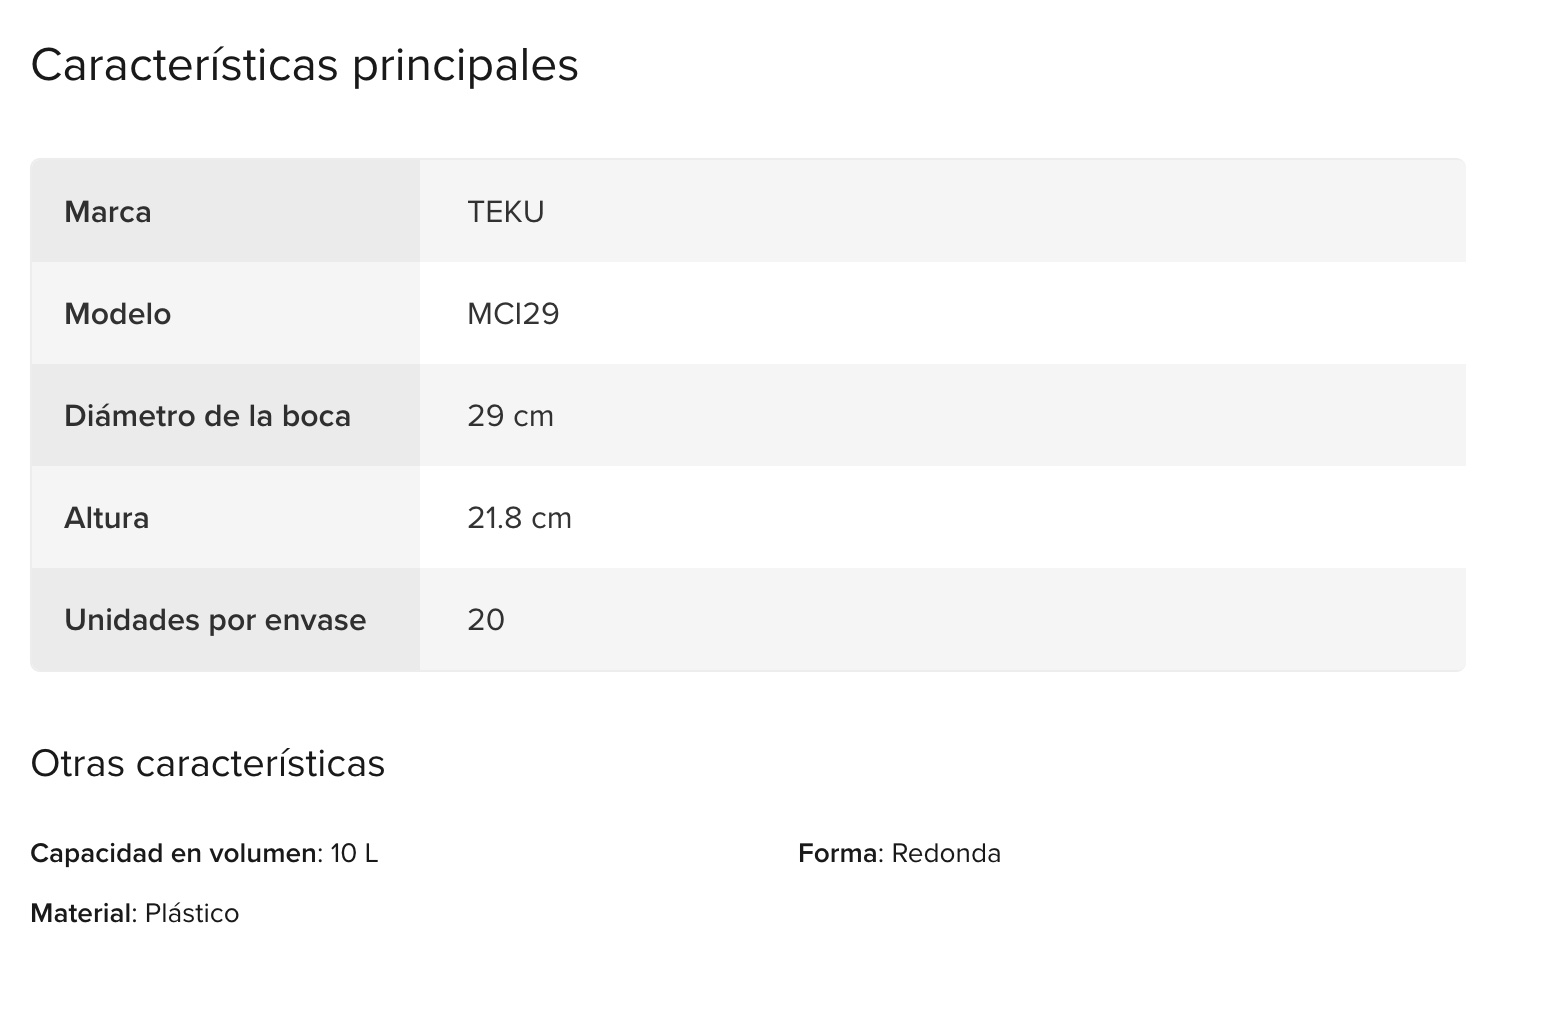
Task: Select the units per package value 20
Action: pyautogui.click(x=486, y=620)
